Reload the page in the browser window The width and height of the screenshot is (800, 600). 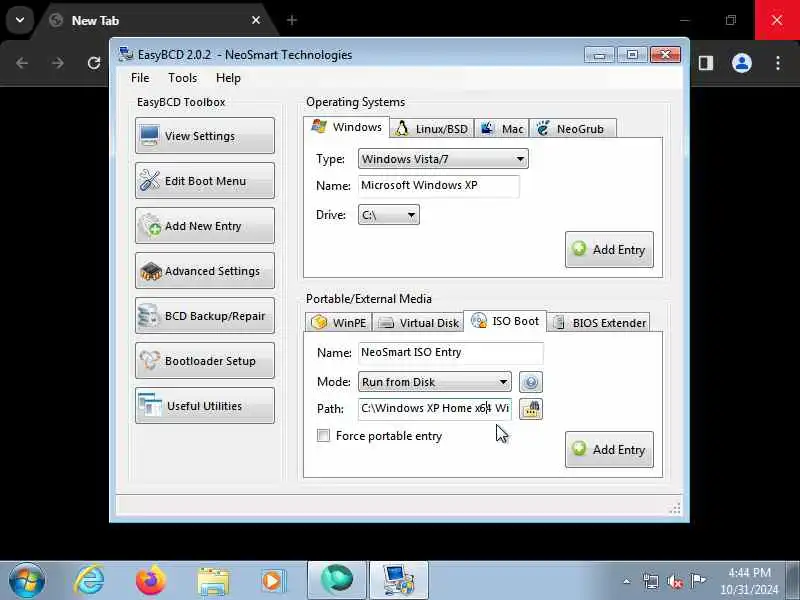[x=94, y=63]
